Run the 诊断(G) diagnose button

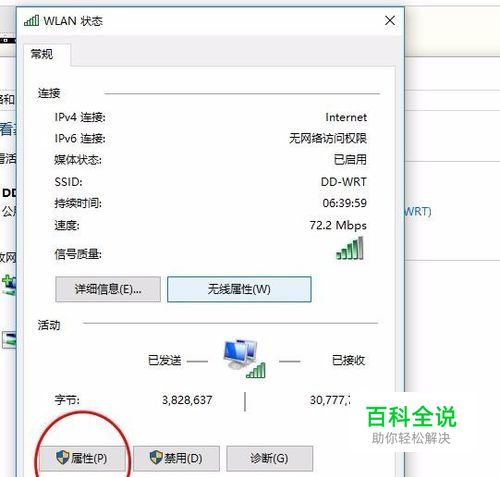click(269, 458)
